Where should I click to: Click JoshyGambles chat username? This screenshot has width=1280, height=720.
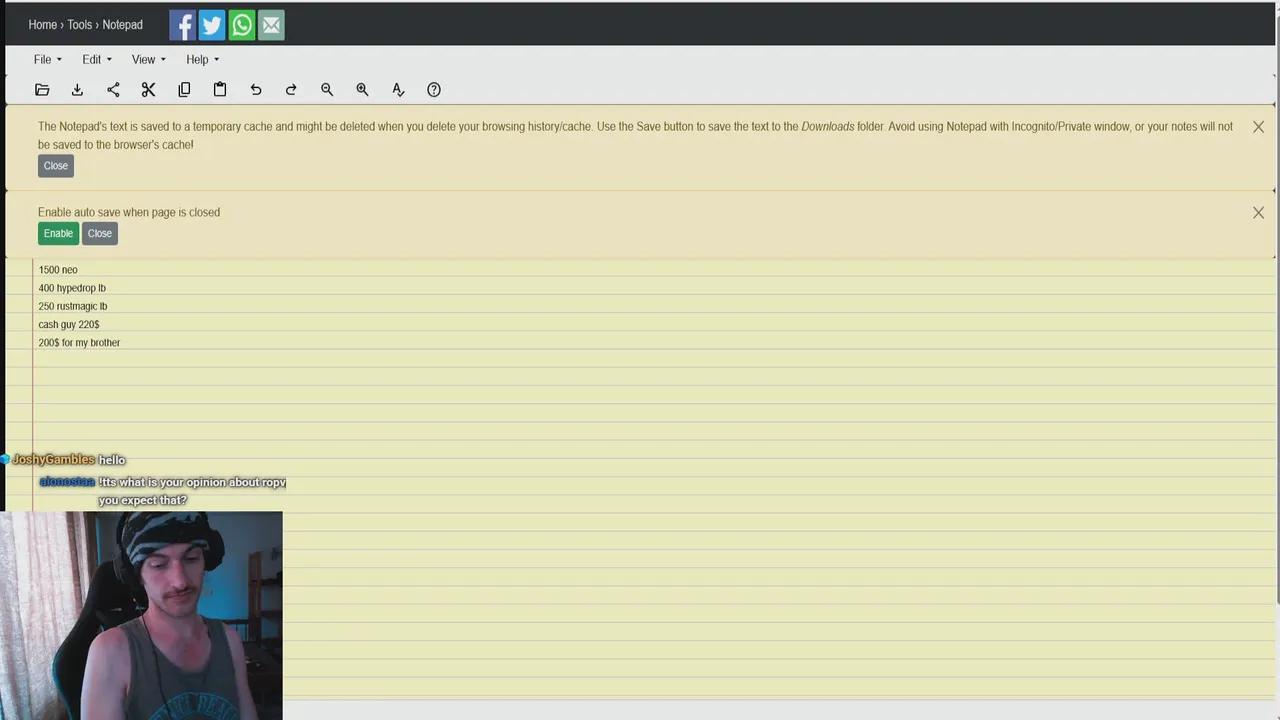tap(54, 460)
